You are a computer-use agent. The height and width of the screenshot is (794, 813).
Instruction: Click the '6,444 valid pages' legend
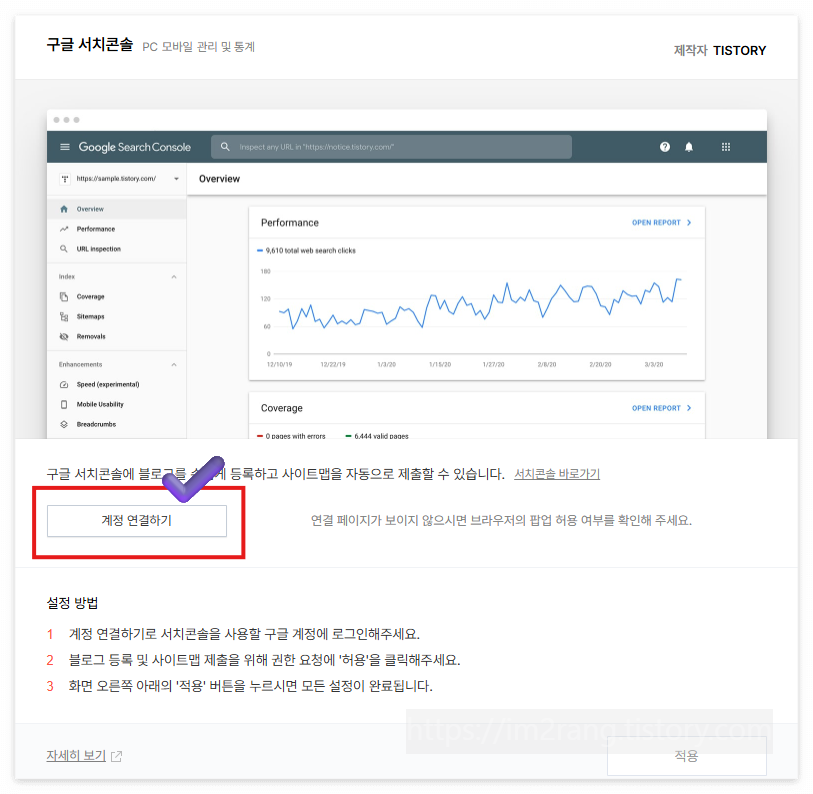[x=377, y=436]
